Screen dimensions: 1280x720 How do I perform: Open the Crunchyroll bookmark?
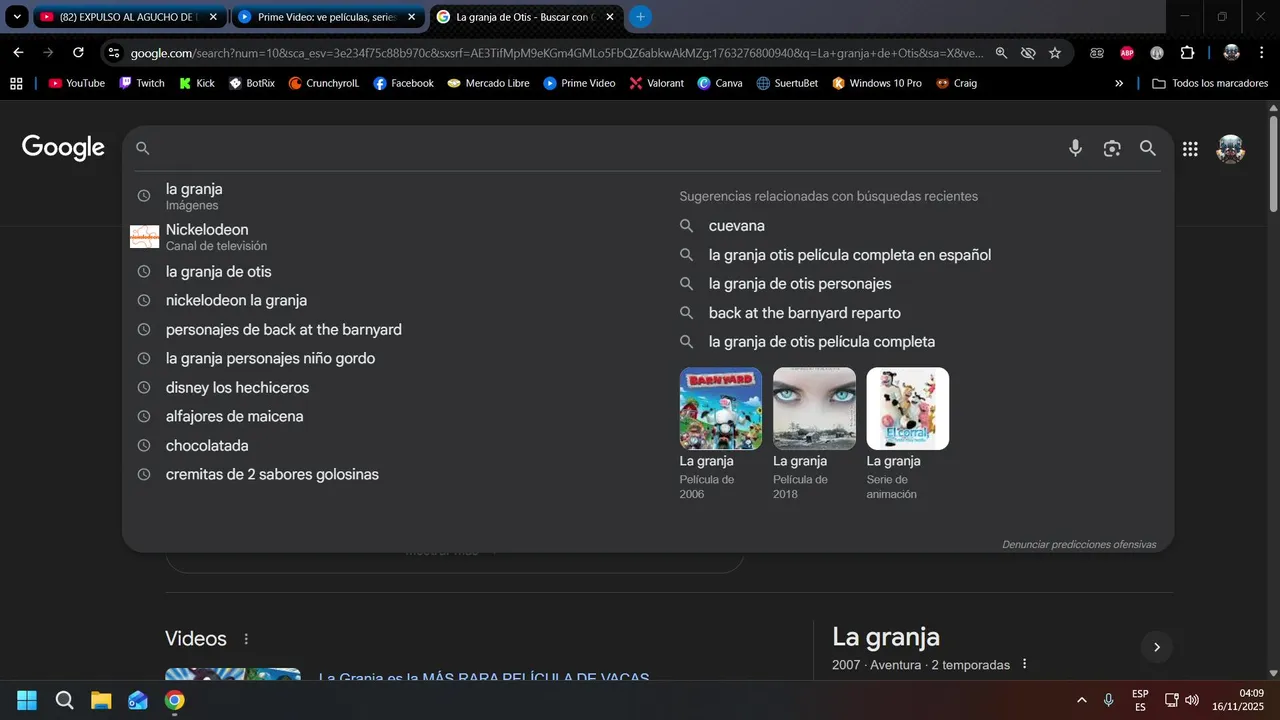[x=323, y=83]
